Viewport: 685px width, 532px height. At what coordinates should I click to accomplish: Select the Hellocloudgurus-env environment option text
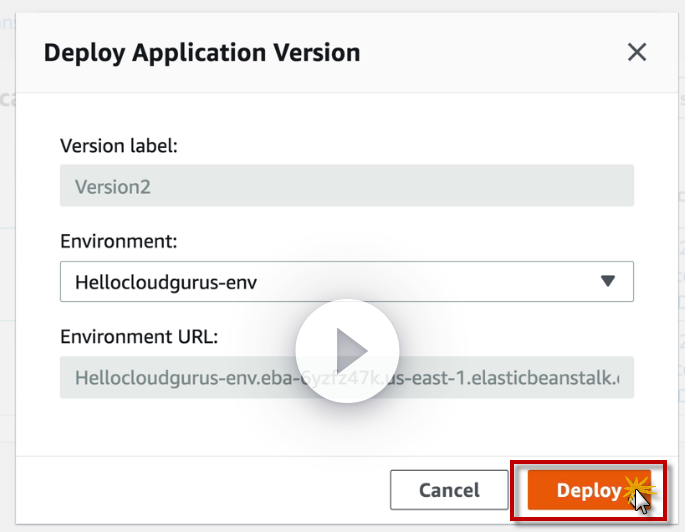tap(166, 282)
